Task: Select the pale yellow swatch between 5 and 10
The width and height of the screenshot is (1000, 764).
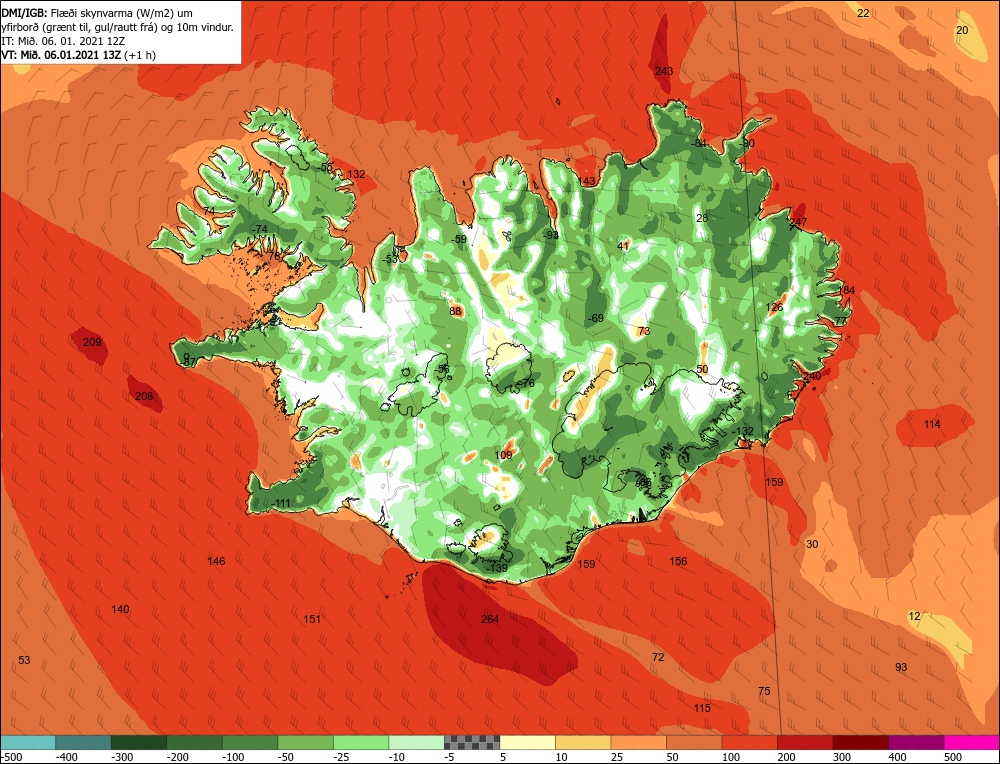Action: click(528, 742)
